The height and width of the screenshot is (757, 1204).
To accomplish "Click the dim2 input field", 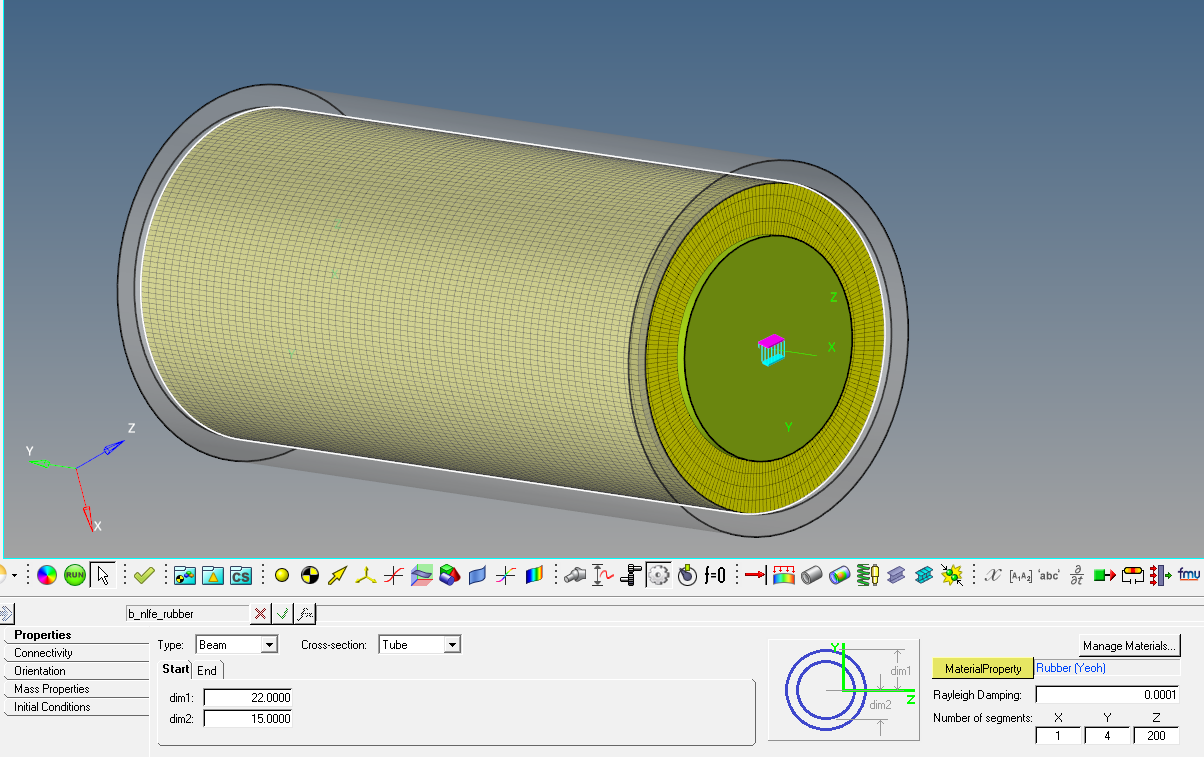I will tap(247, 718).
